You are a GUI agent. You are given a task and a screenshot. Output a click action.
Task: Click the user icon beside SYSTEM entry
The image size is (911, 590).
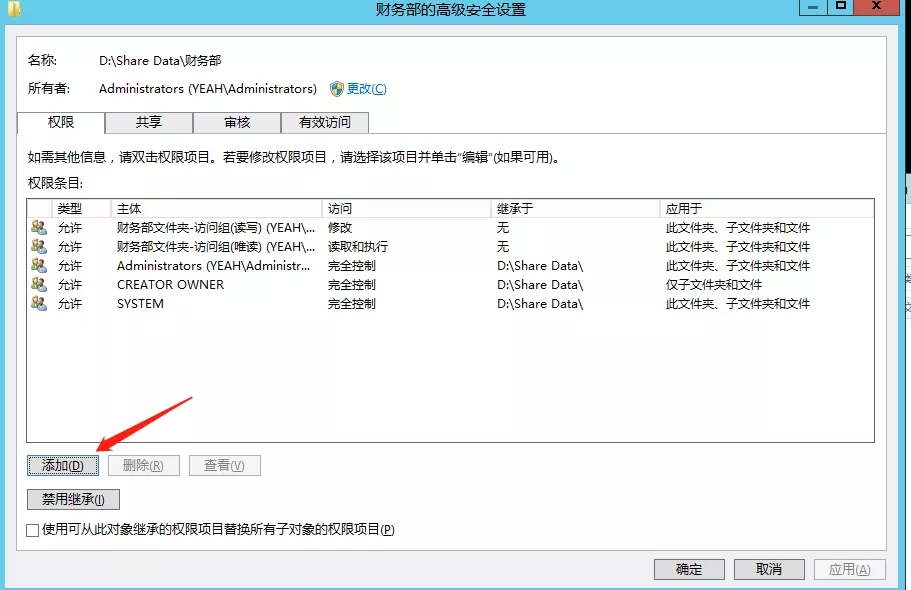tap(39, 304)
